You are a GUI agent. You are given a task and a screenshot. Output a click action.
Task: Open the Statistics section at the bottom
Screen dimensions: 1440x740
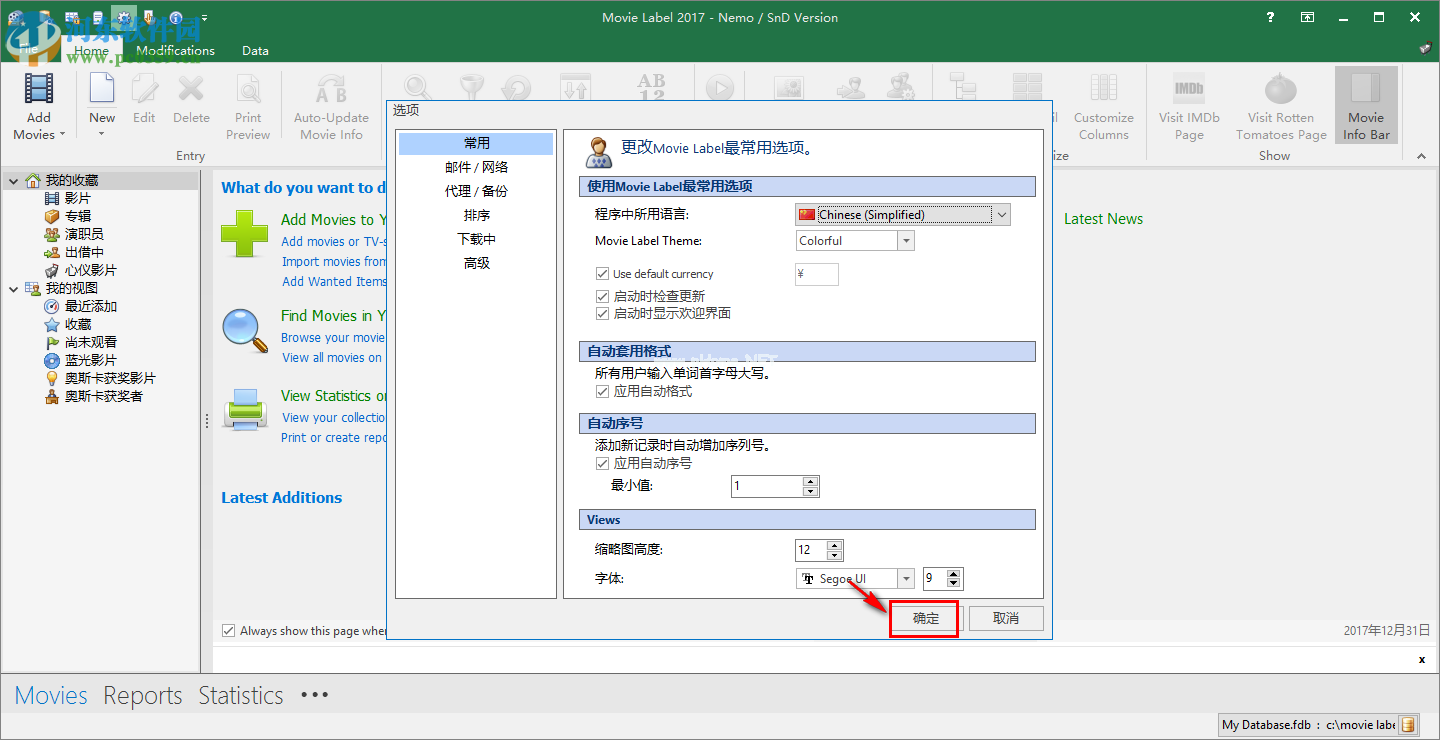[x=241, y=695]
